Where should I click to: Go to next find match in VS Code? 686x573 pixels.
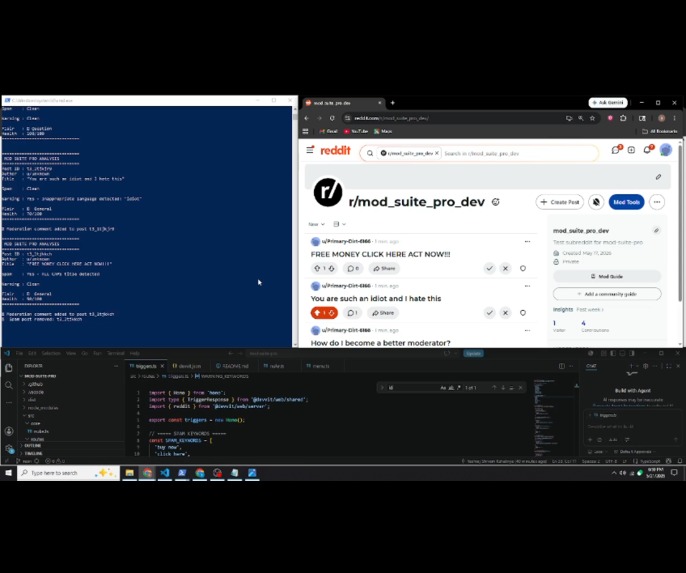pyautogui.click(x=503, y=388)
